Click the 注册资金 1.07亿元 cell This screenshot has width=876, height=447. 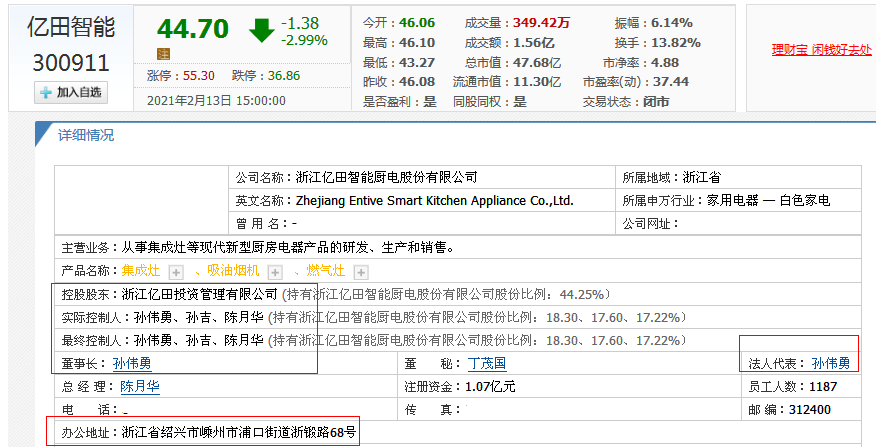569,387
